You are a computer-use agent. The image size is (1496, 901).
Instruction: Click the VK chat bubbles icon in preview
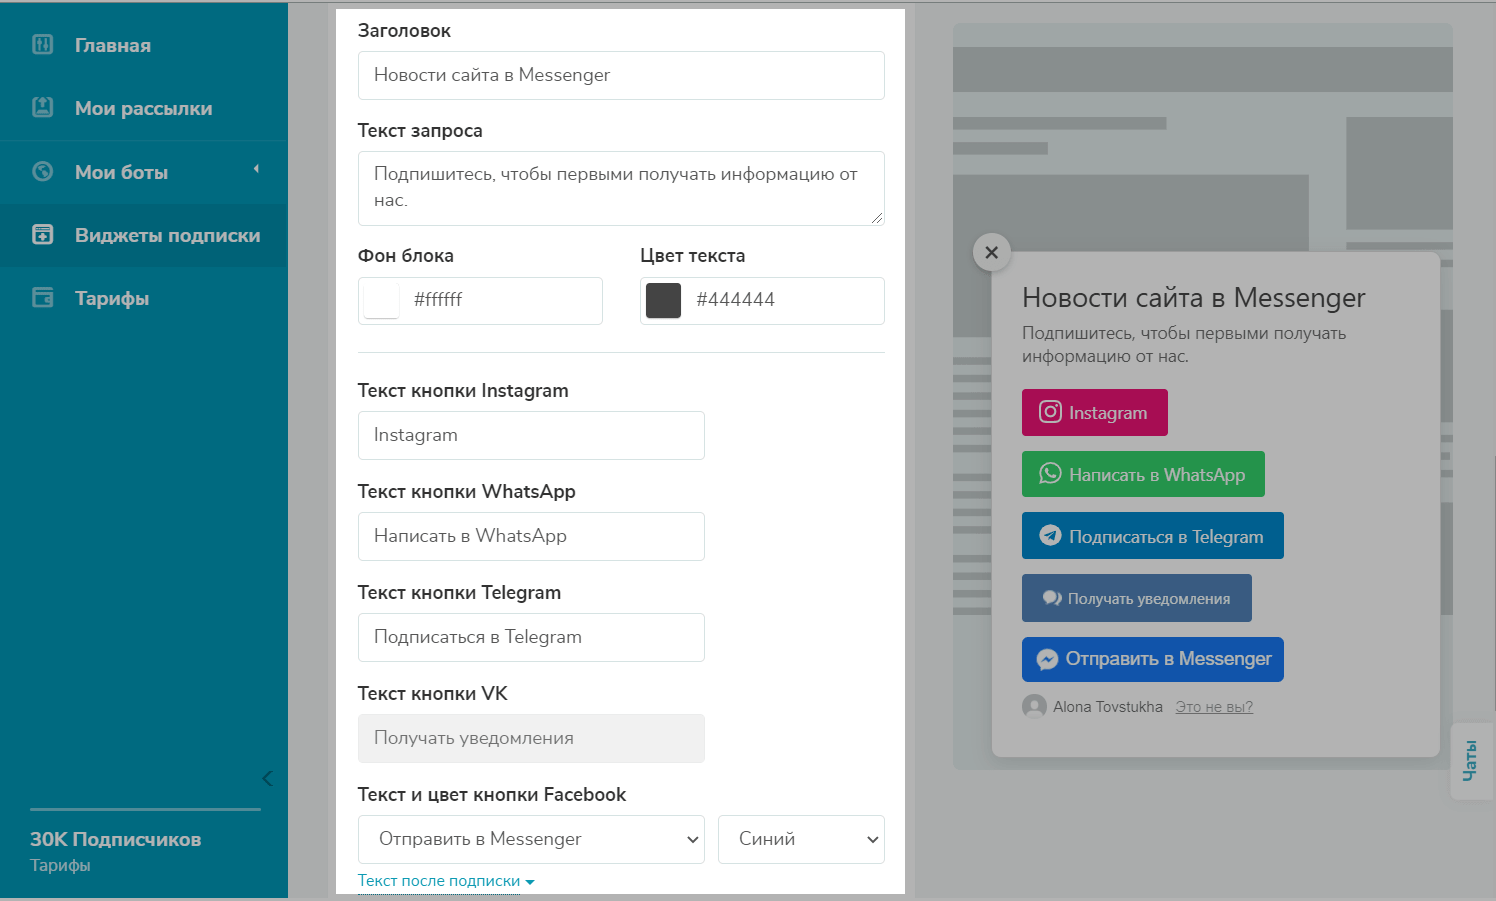click(x=1052, y=598)
